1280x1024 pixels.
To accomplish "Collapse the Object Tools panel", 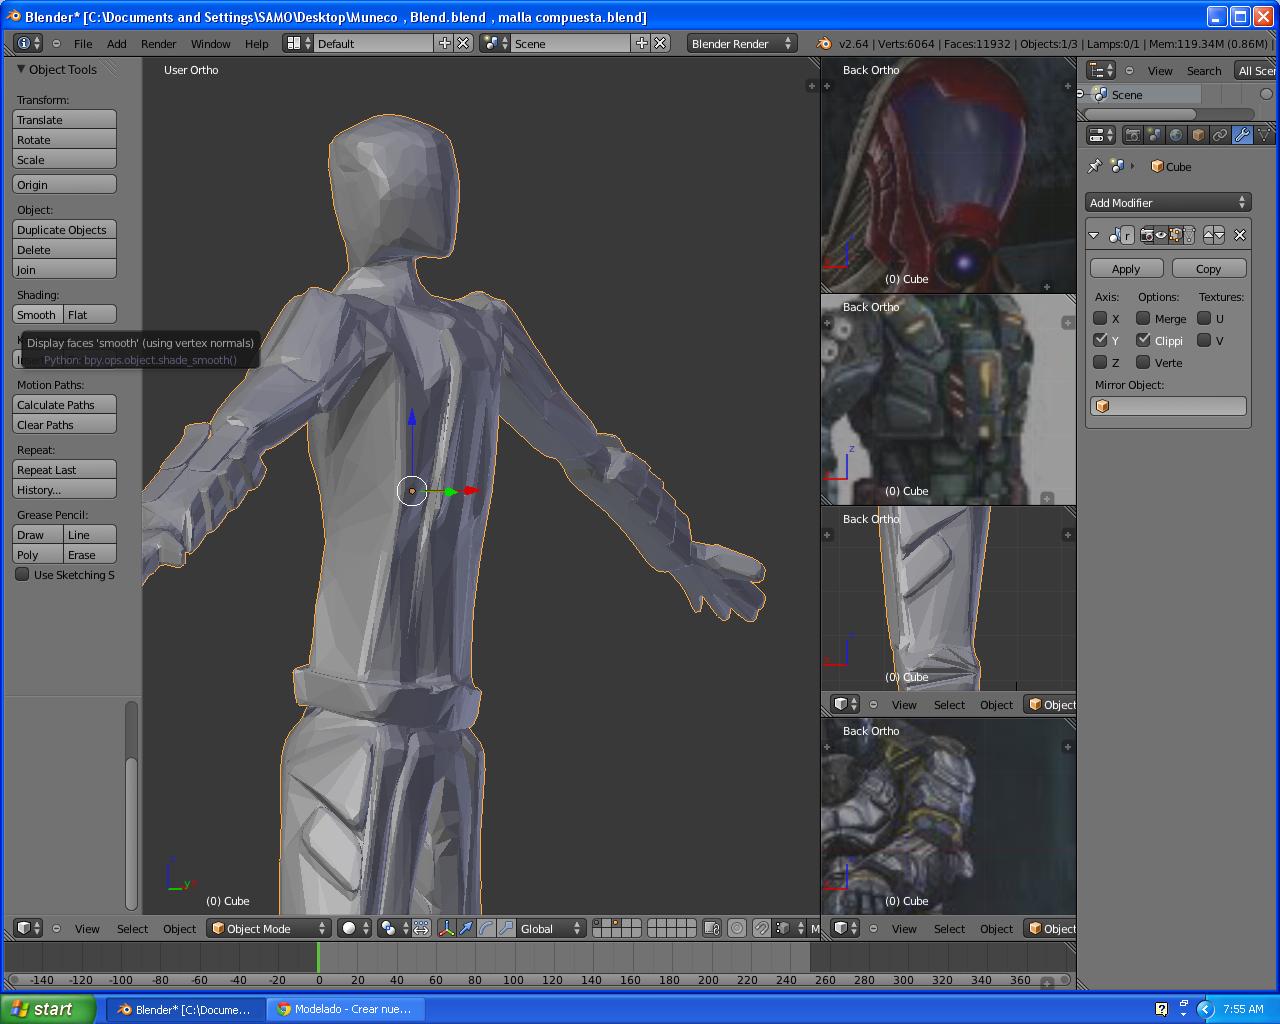I will [x=21, y=69].
